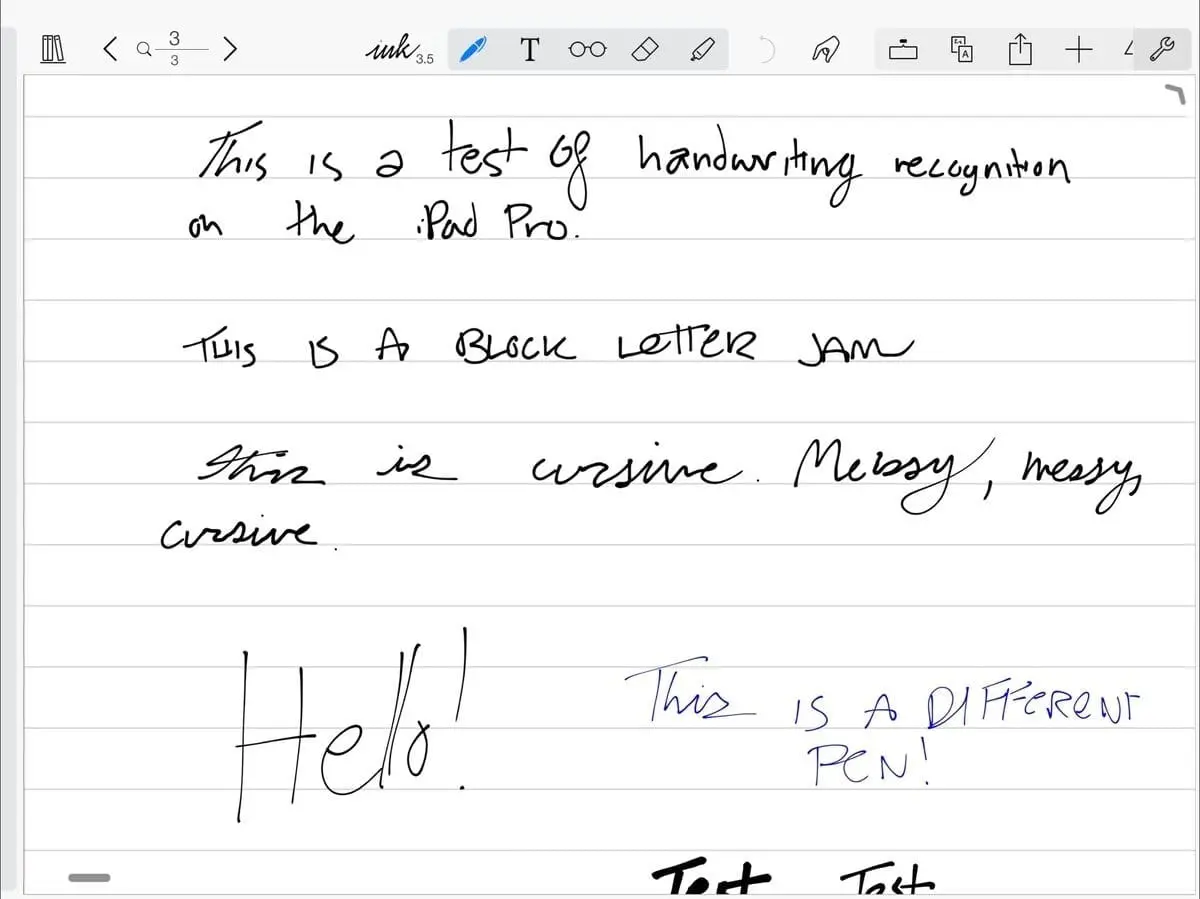This screenshot has height=899, width=1200.
Task: Tap the page corner curl
Action: pyautogui.click(x=1173, y=95)
